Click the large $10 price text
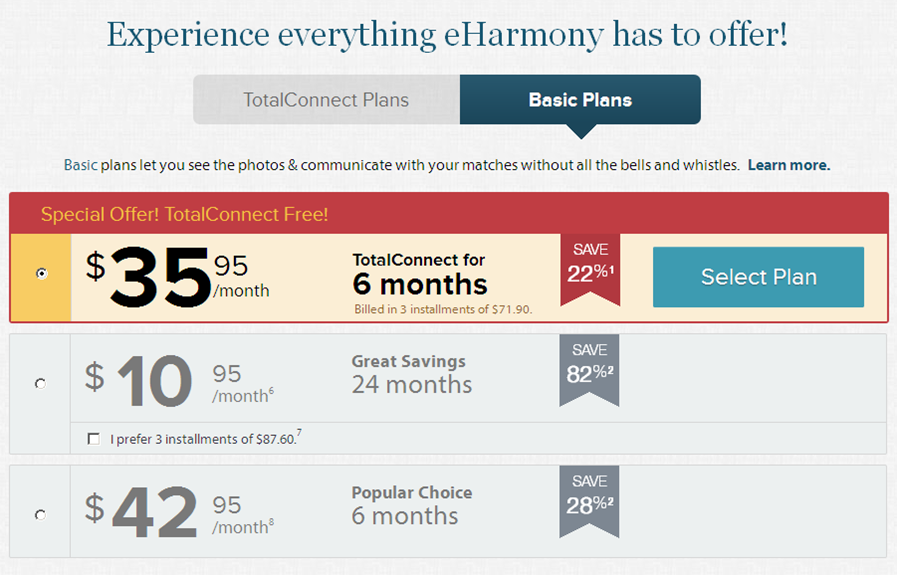The width and height of the screenshot is (897, 575). coord(153,383)
